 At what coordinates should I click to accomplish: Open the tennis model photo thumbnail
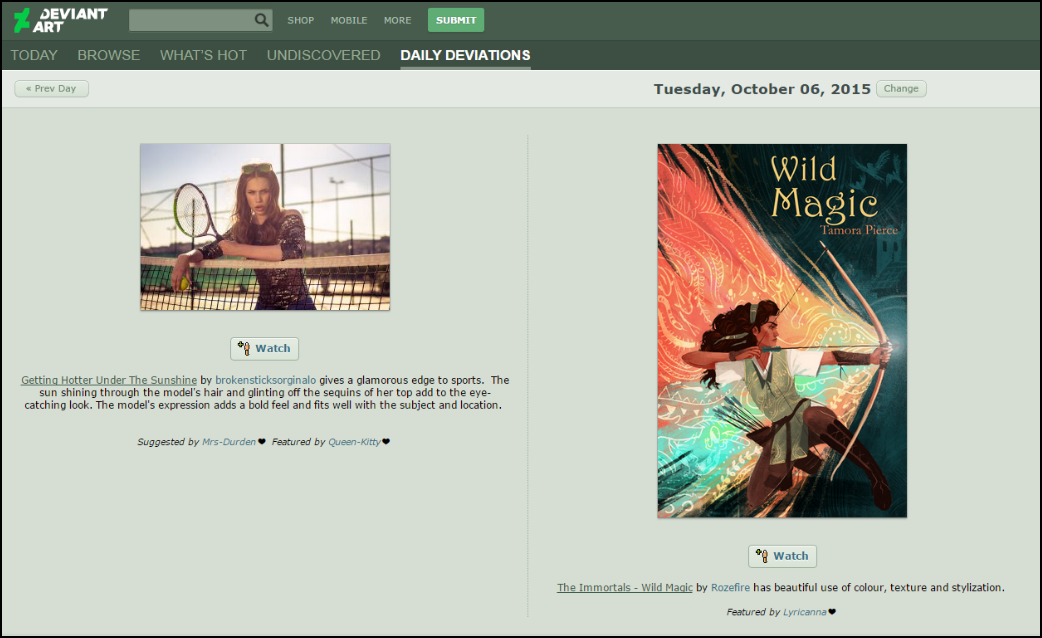tap(265, 227)
